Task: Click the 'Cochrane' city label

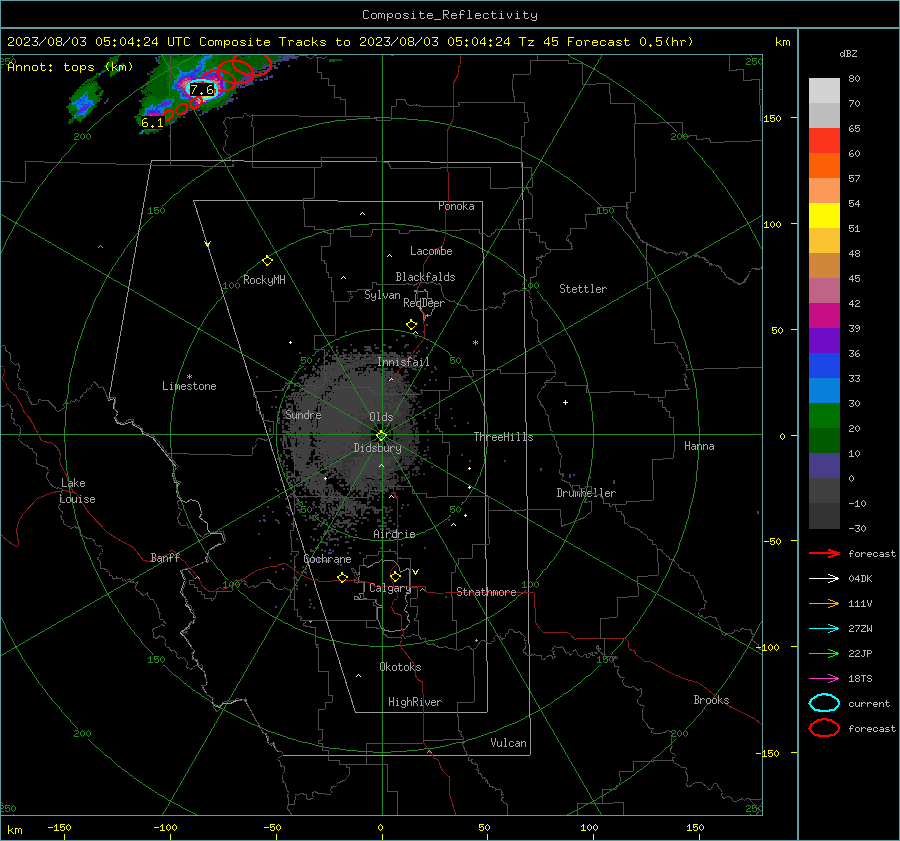Action: point(327,559)
